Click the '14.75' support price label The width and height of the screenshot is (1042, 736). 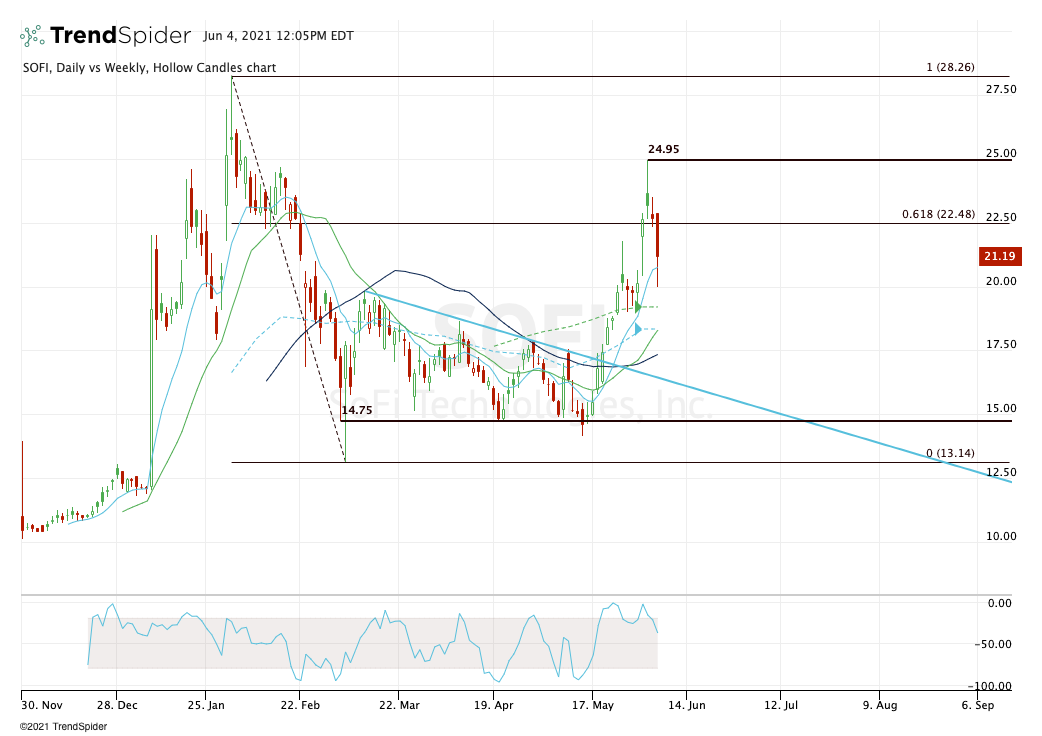[x=357, y=411]
